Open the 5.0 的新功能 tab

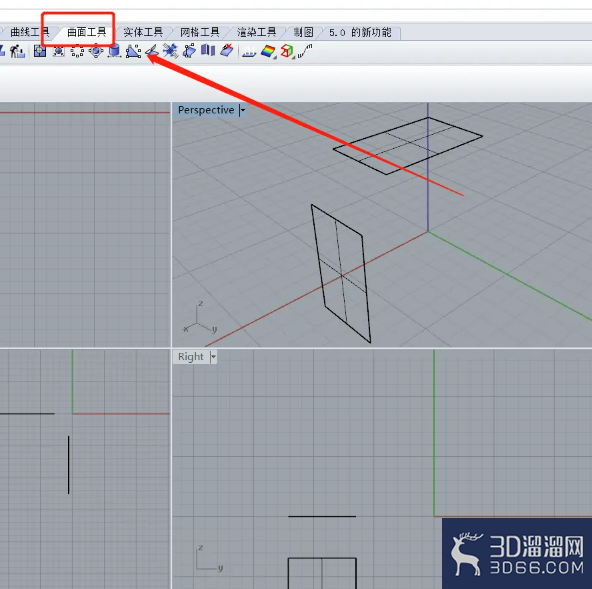coord(360,32)
